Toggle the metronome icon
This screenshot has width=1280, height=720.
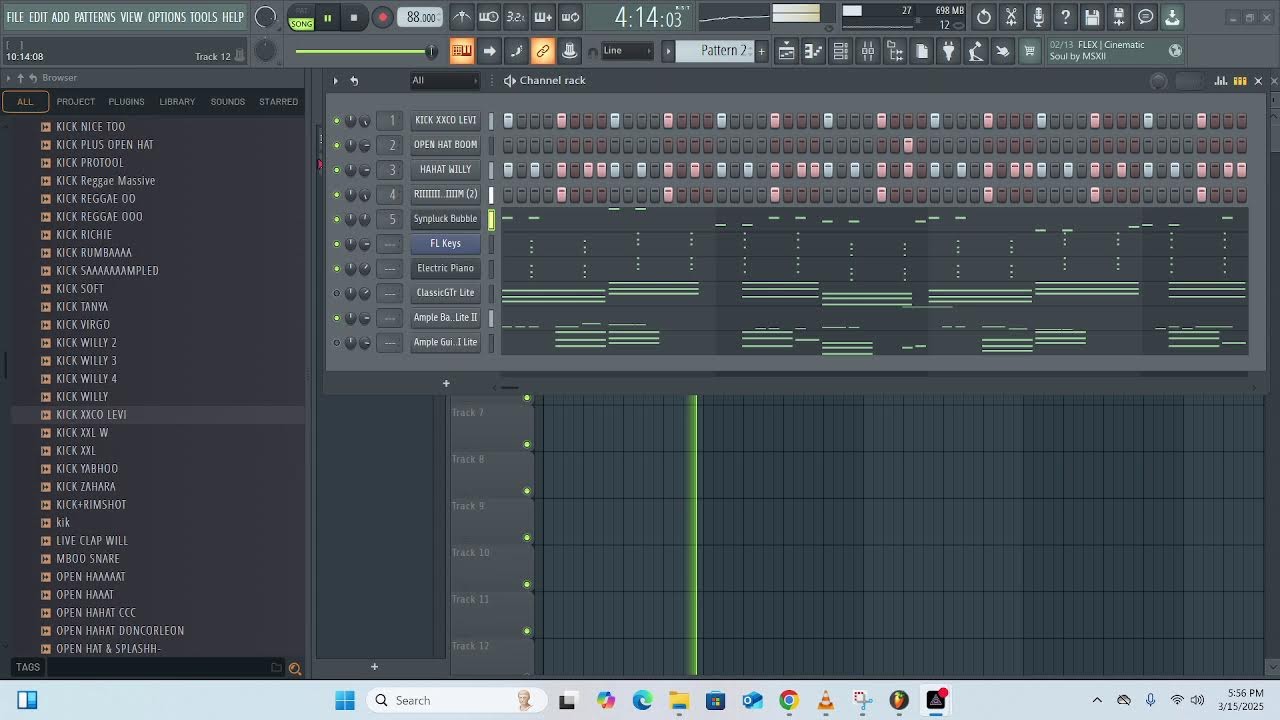[x=462, y=17]
